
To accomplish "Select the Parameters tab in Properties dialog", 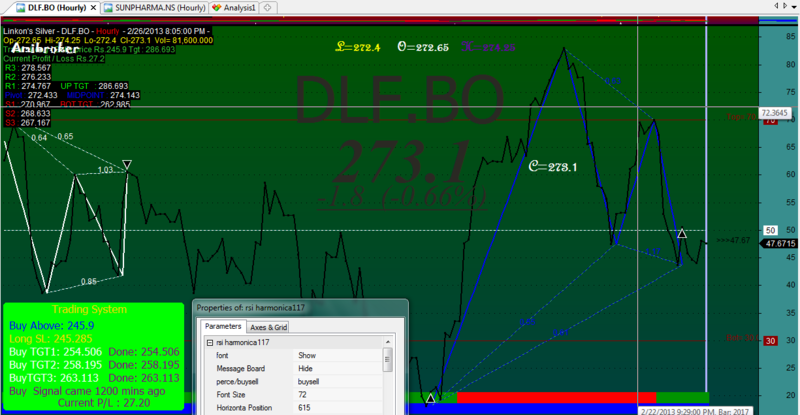I will tap(223, 326).
